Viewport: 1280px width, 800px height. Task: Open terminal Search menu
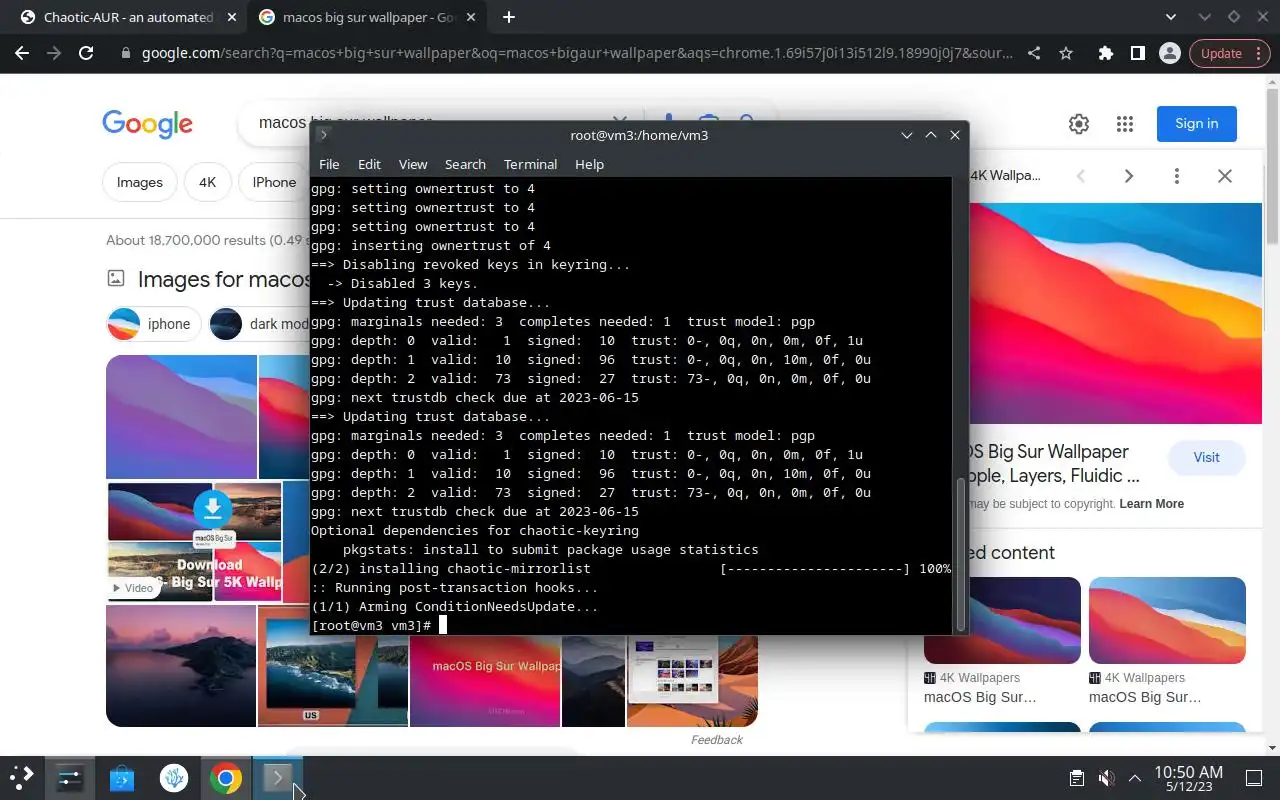465,164
